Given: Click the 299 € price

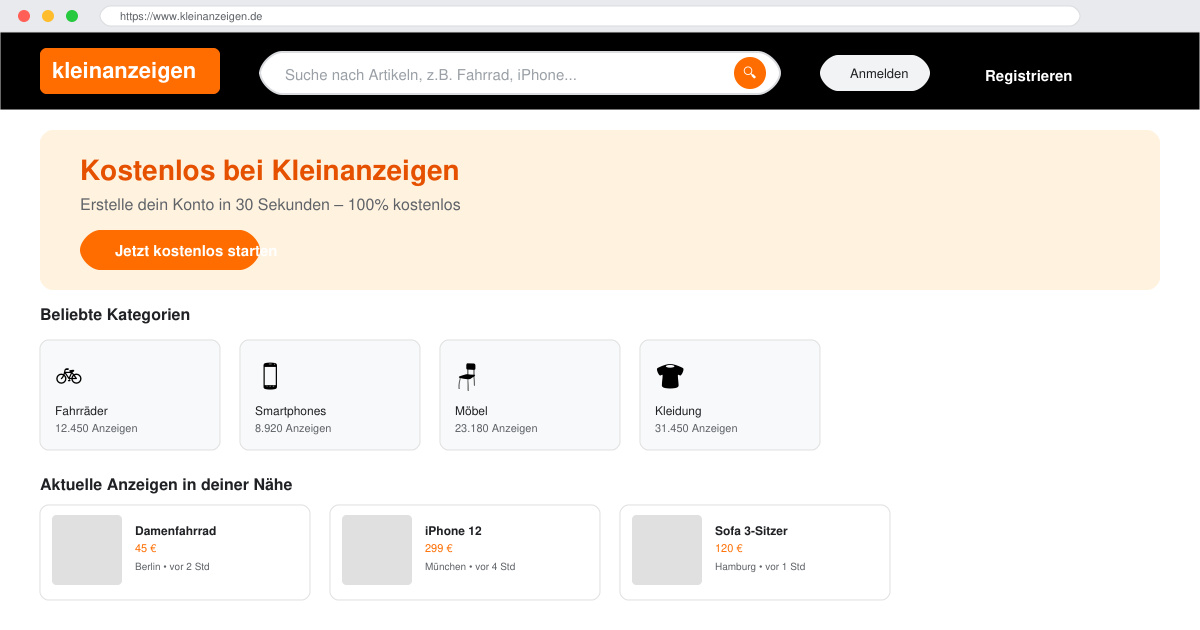Looking at the screenshot, I should 439,548.
